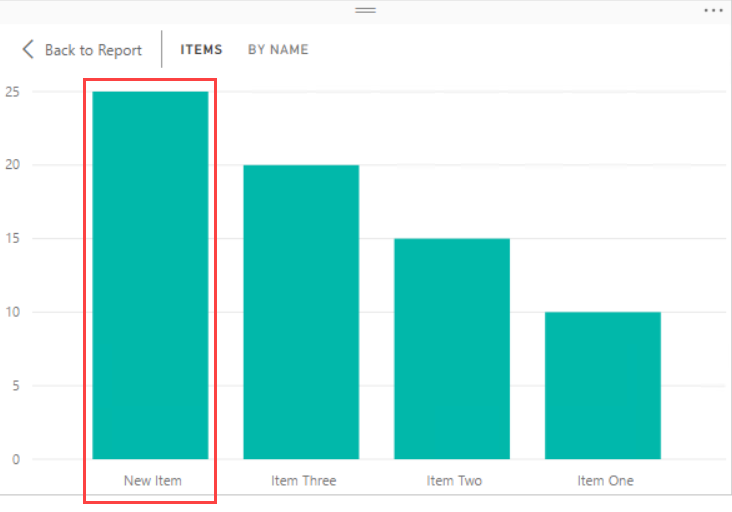Click the Item One bar
Screen dimensions: 732x512
603,385
